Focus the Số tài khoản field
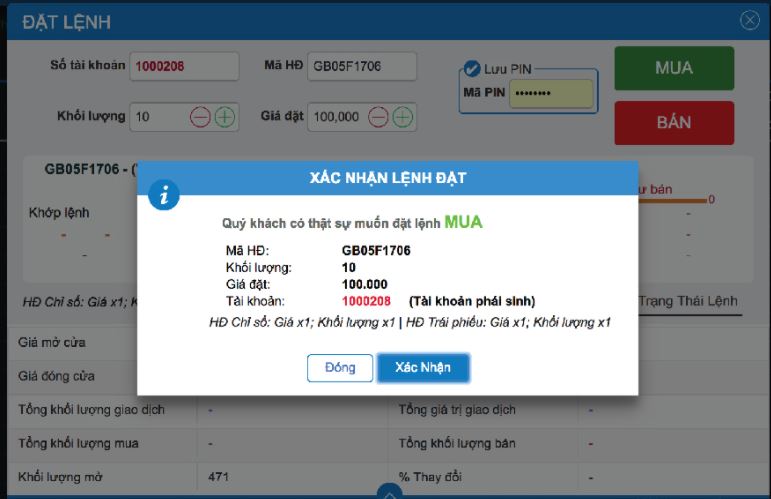The height and width of the screenshot is (499, 771). coord(184,66)
